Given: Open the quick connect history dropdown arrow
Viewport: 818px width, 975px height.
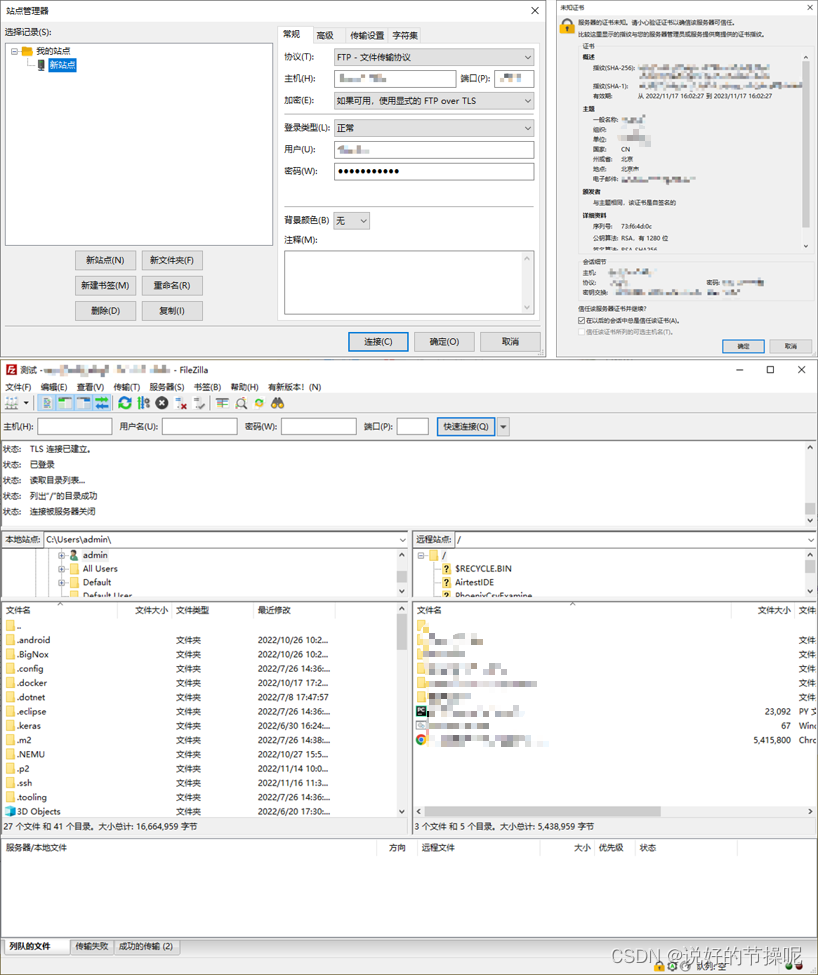Looking at the screenshot, I should tap(503, 427).
